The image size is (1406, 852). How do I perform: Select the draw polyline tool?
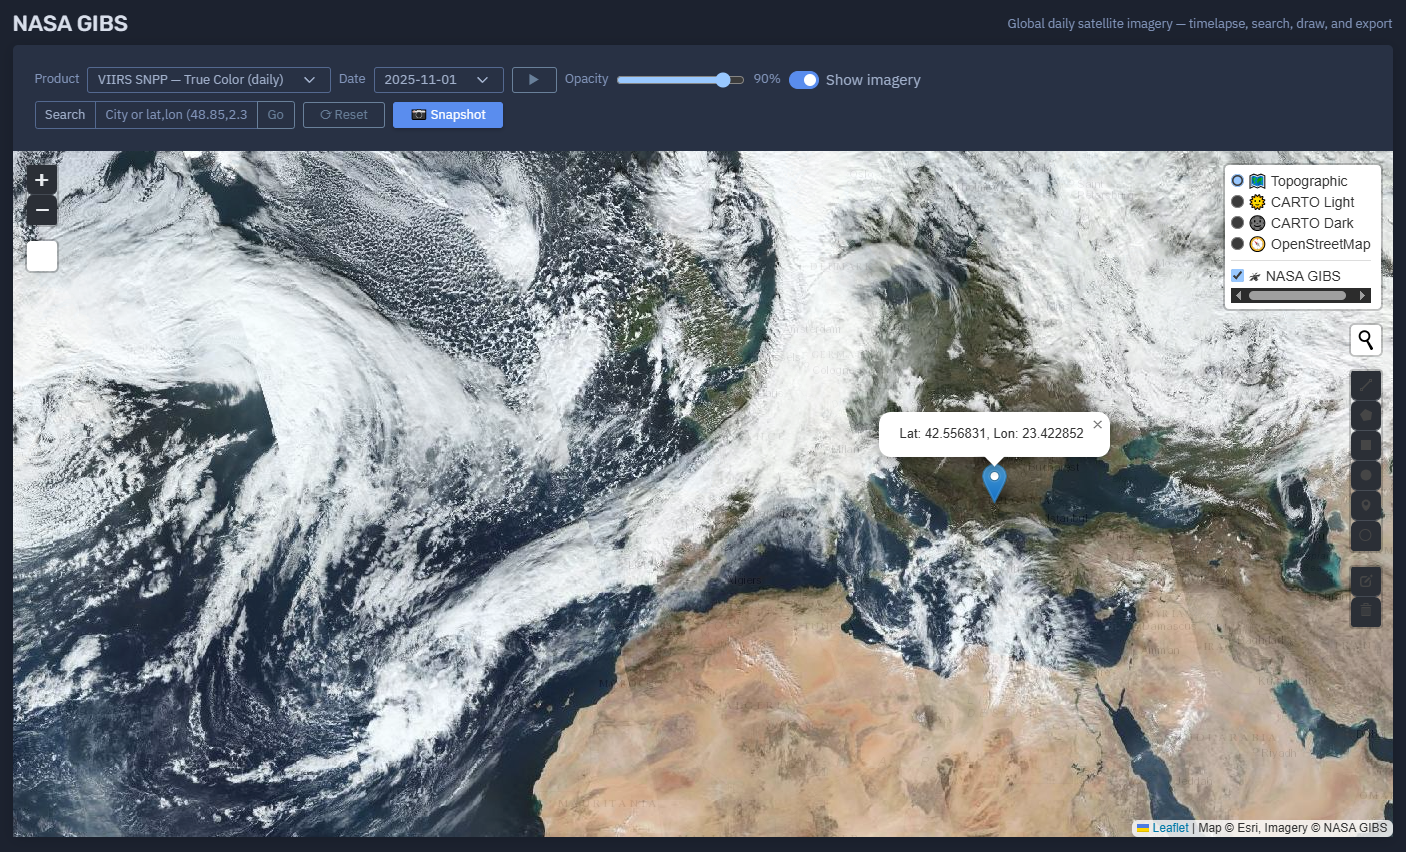click(1366, 385)
